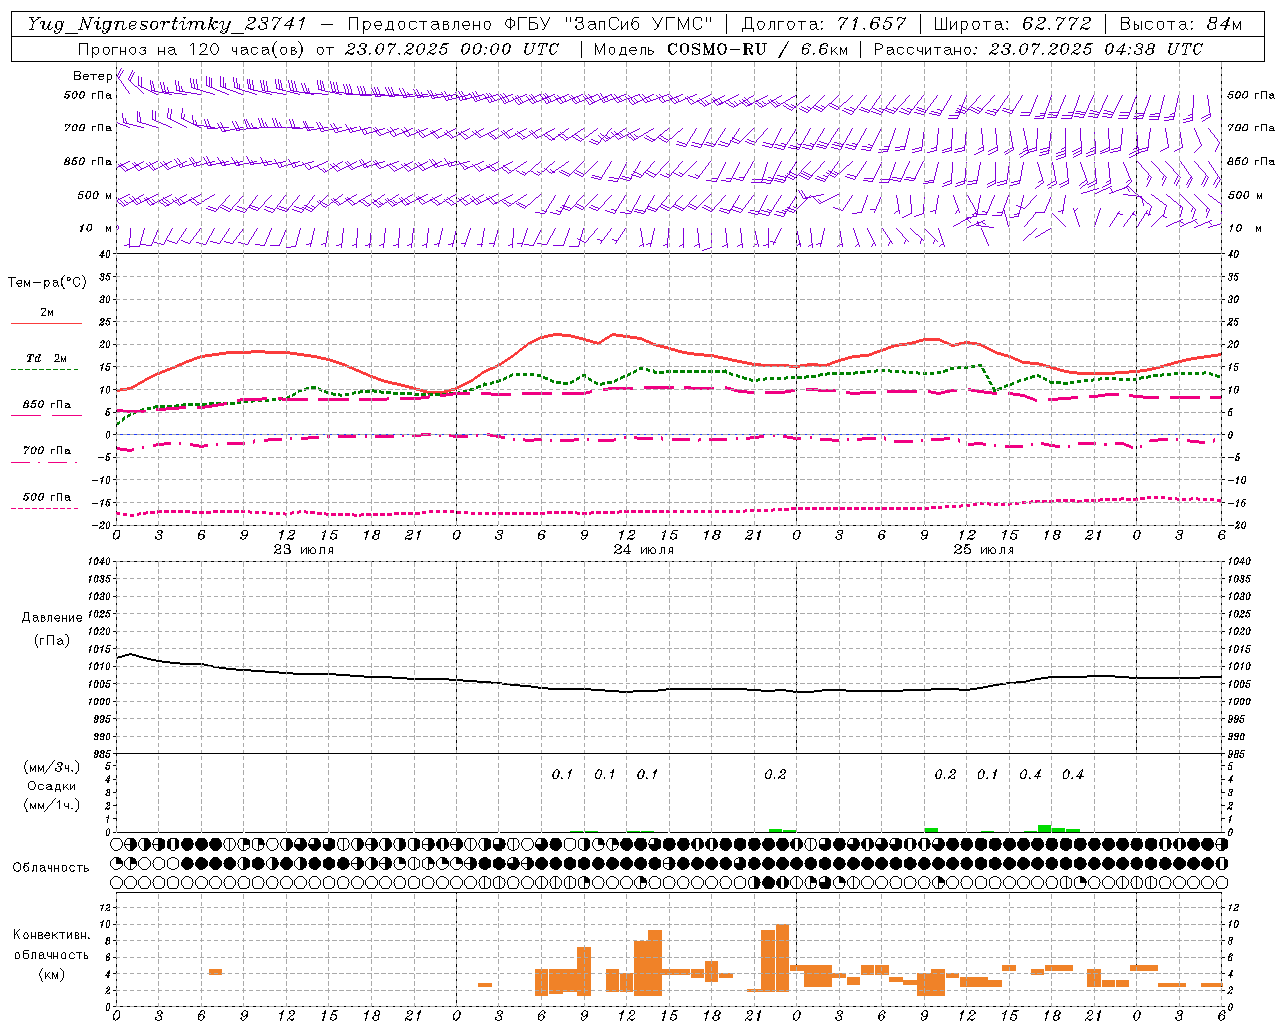This screenshot has height=1024, width=1280.
Task: Click the Осадки precipitation label
Action: 52,786
